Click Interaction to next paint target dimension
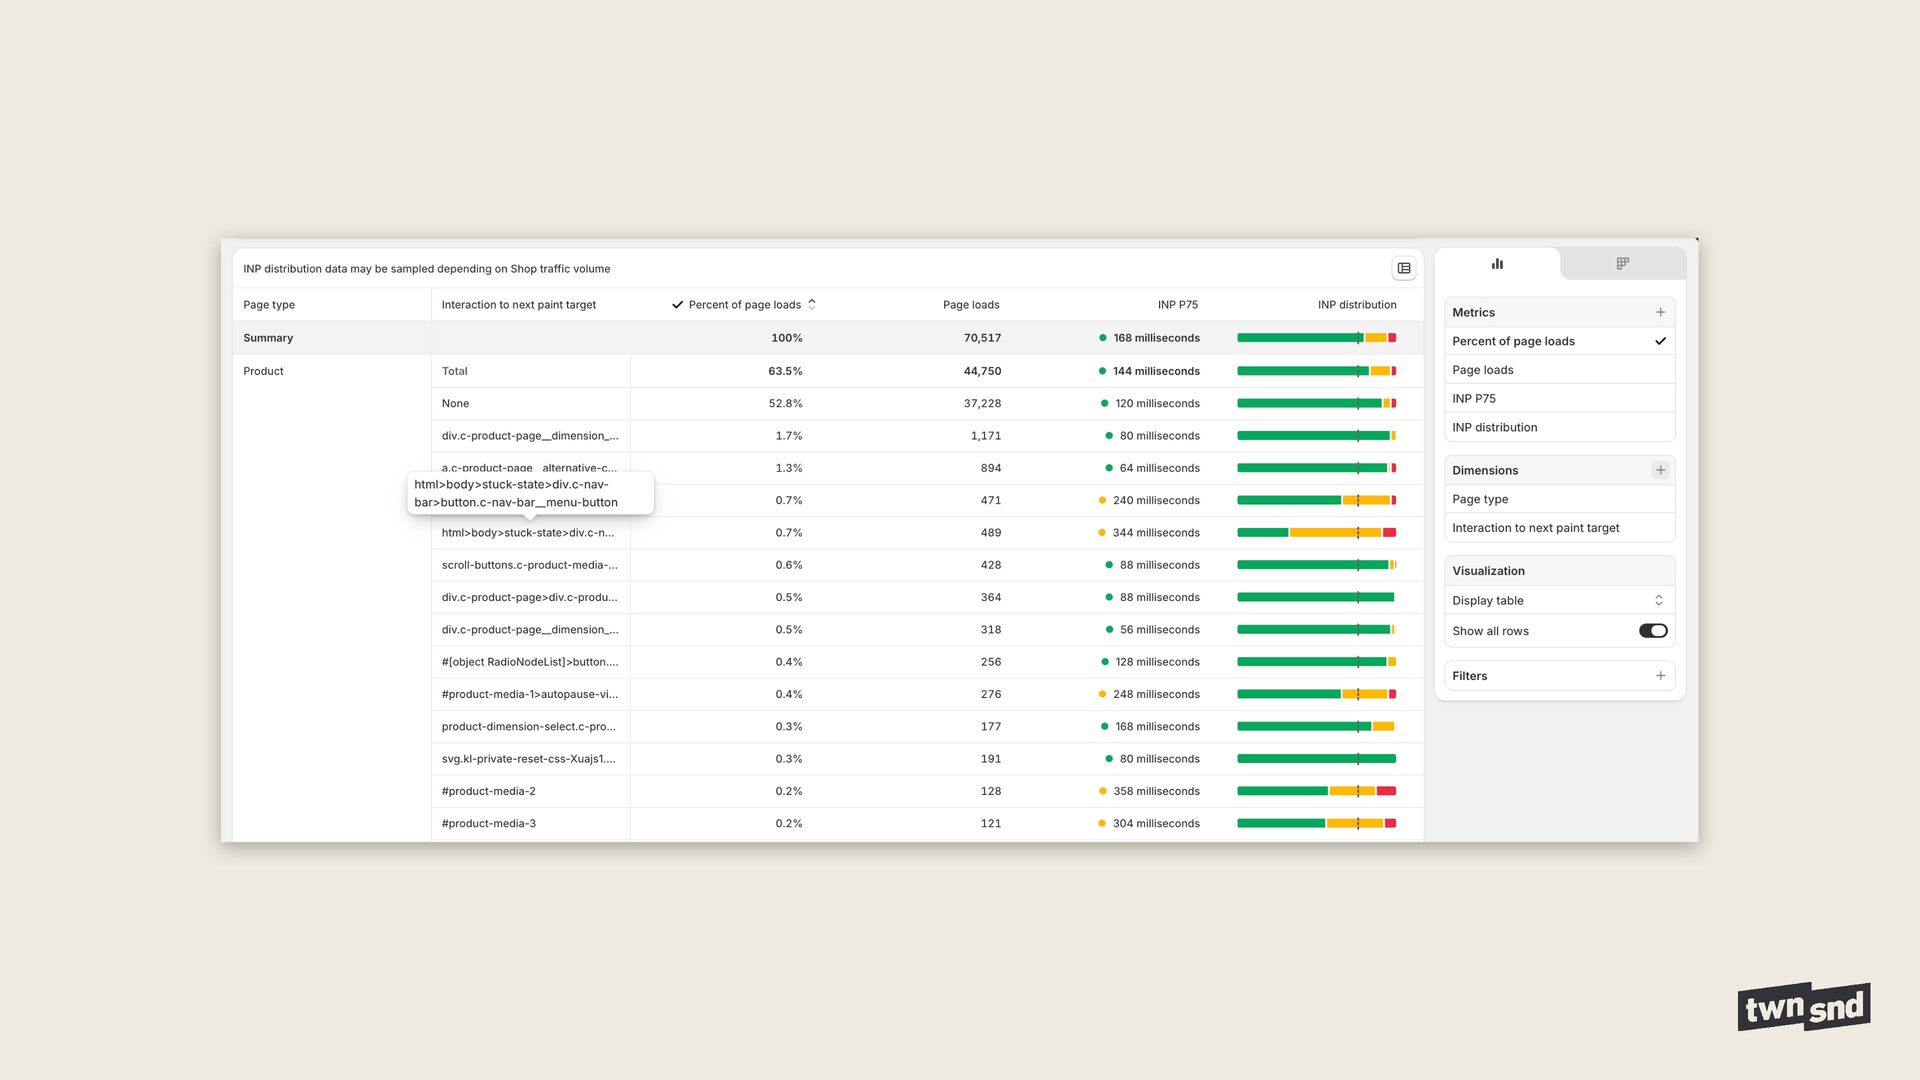Image resolution: width=1920 pixels, height=1080 pixels. [1536, 528]
